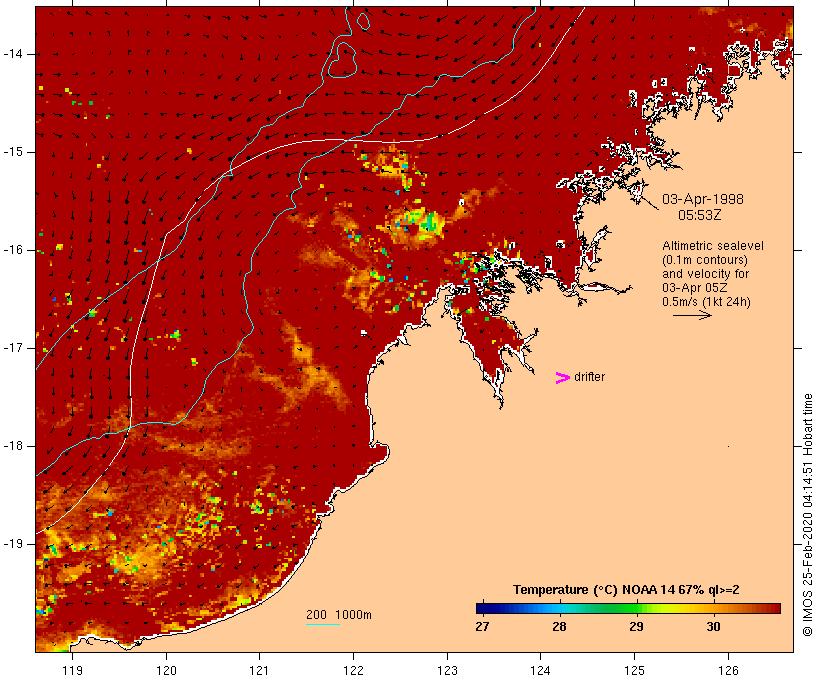
Task: Click the longitude axis label '125'
Action: [634, 670]
